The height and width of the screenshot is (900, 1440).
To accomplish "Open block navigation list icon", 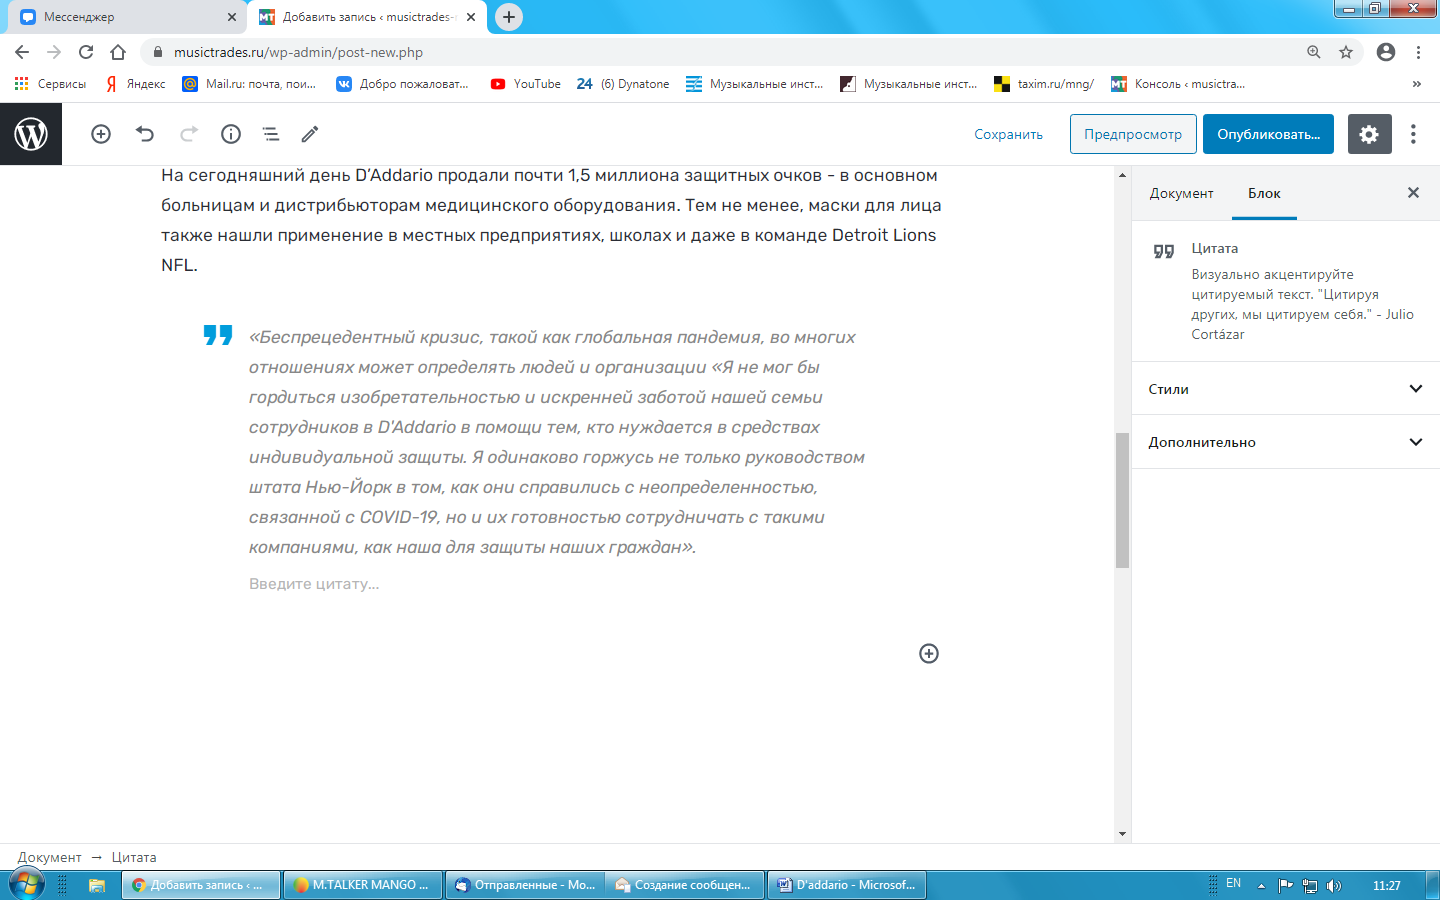I will 270,134.
